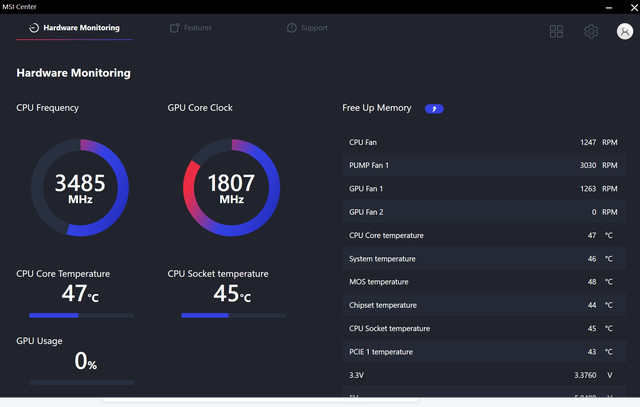
Task: Open the Hardware Monitoring tab
Action: 74,28
